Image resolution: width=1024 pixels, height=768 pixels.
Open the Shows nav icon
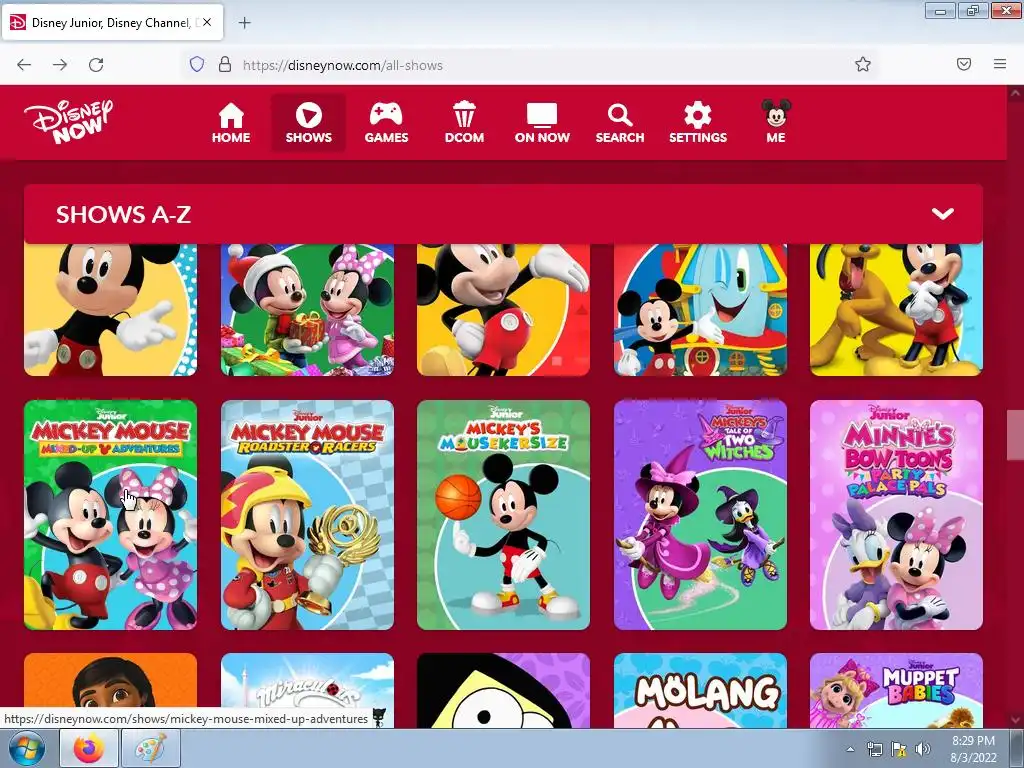pos(308,123)
